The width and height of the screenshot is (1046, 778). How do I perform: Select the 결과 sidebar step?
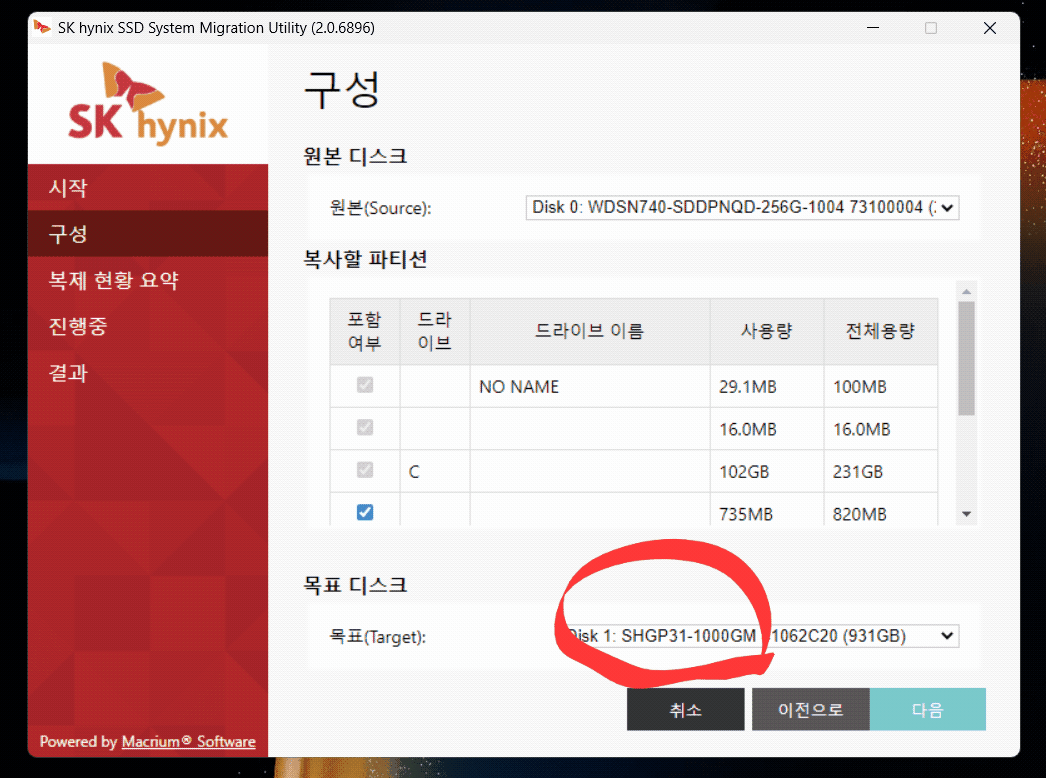pyautogui.click(x=148, y=372)
